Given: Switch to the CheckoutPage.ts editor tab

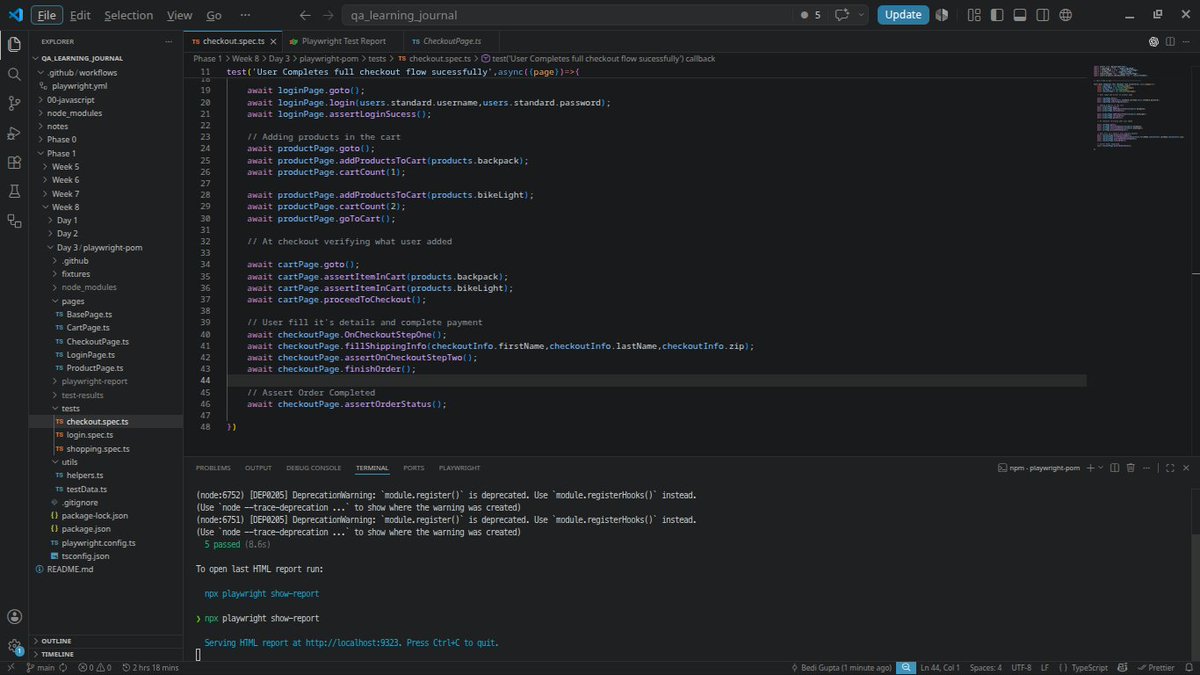Looking at the screenshot, I should pyautogui.click(x=452, y=41).
